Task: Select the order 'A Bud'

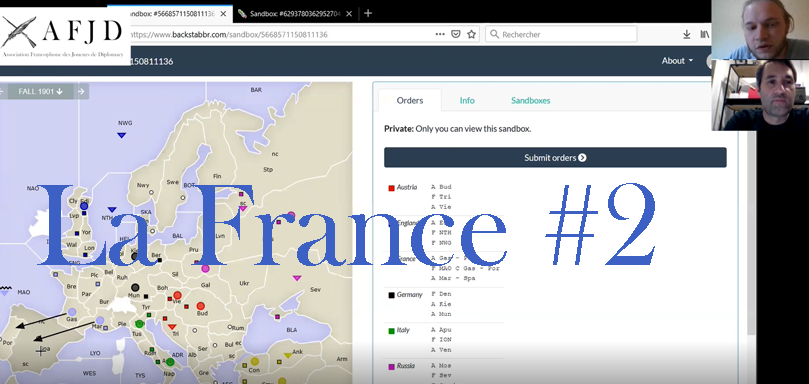Action: (441, 187)
